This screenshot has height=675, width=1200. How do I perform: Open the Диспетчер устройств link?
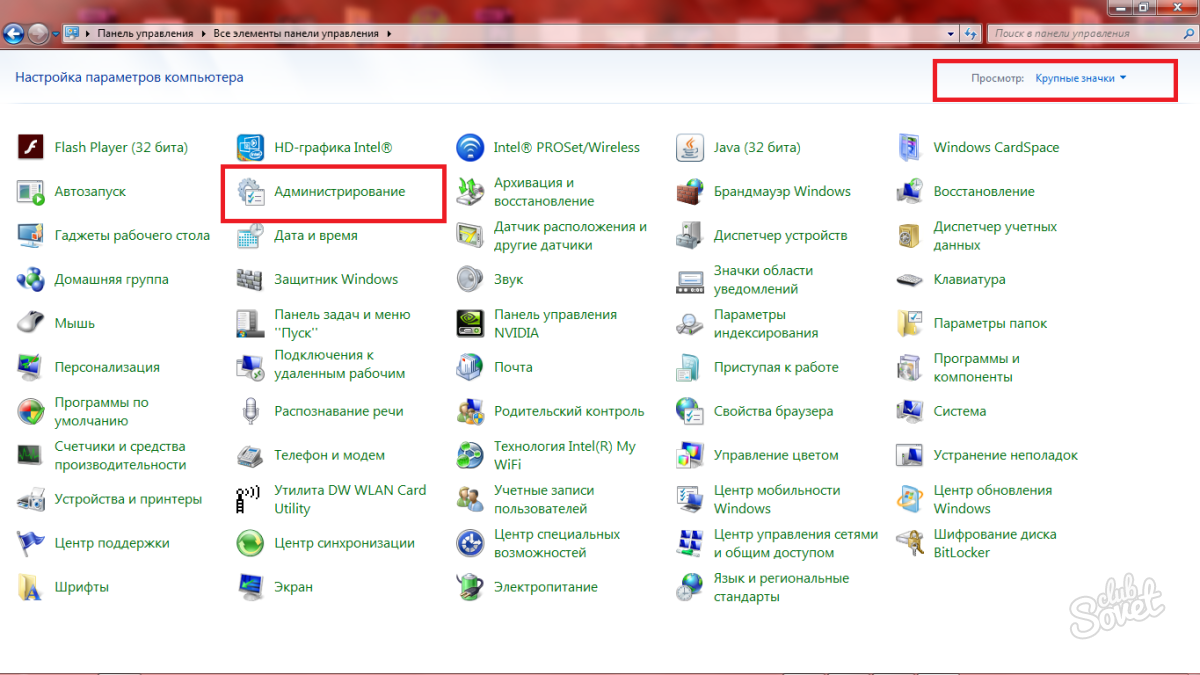point(780,235)
